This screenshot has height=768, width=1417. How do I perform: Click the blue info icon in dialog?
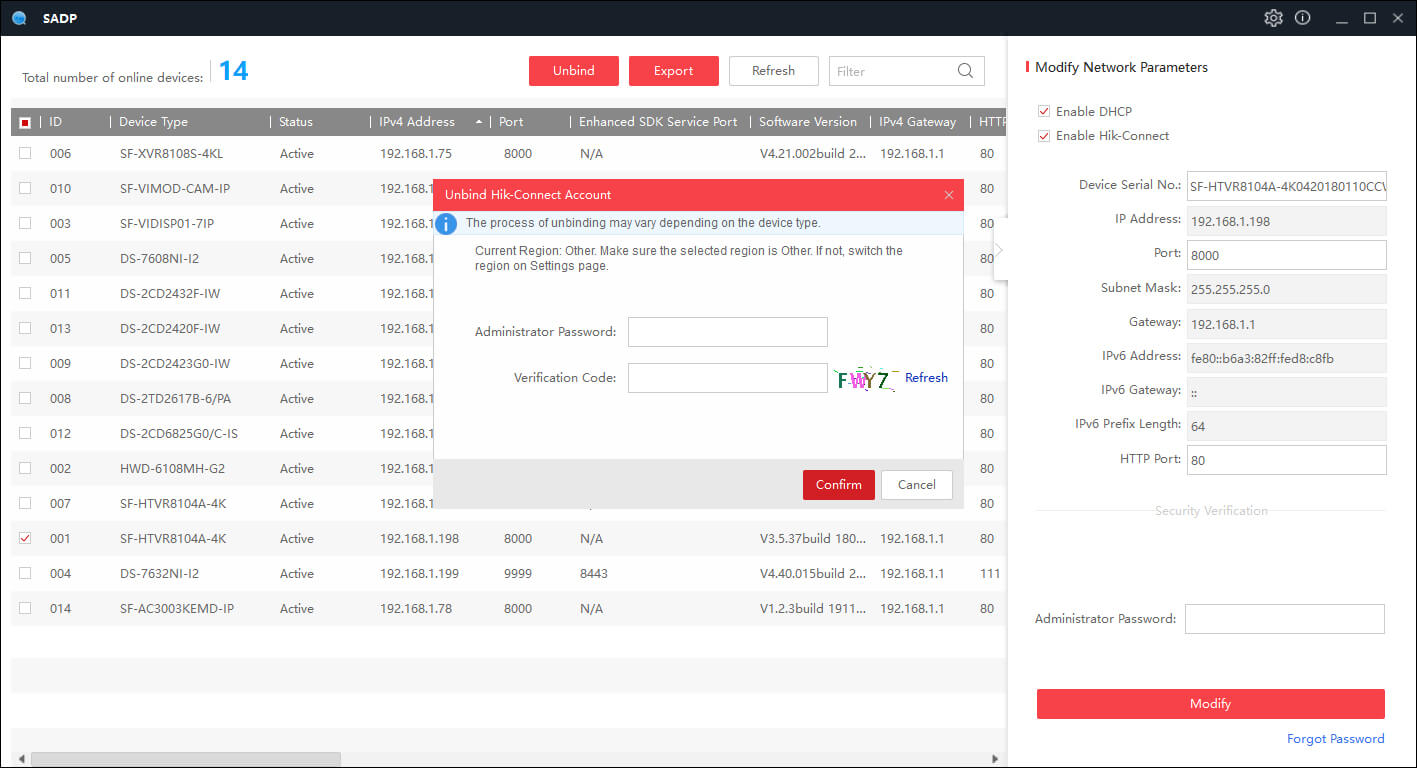pos(448,223)
